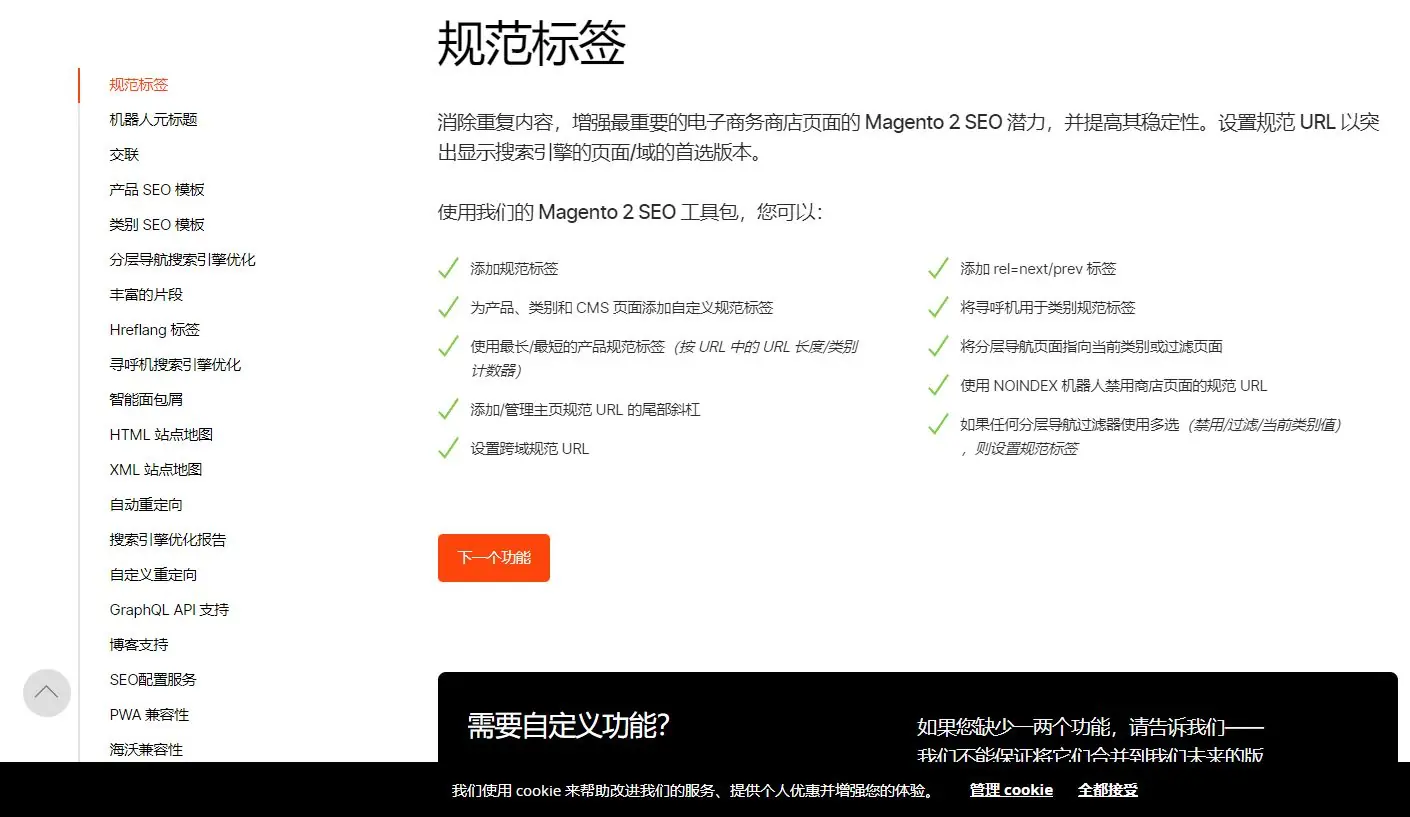Select 寻呼机搜索引擎优化 in sidebar
1410x817 pixels.
tap(175, 365)
